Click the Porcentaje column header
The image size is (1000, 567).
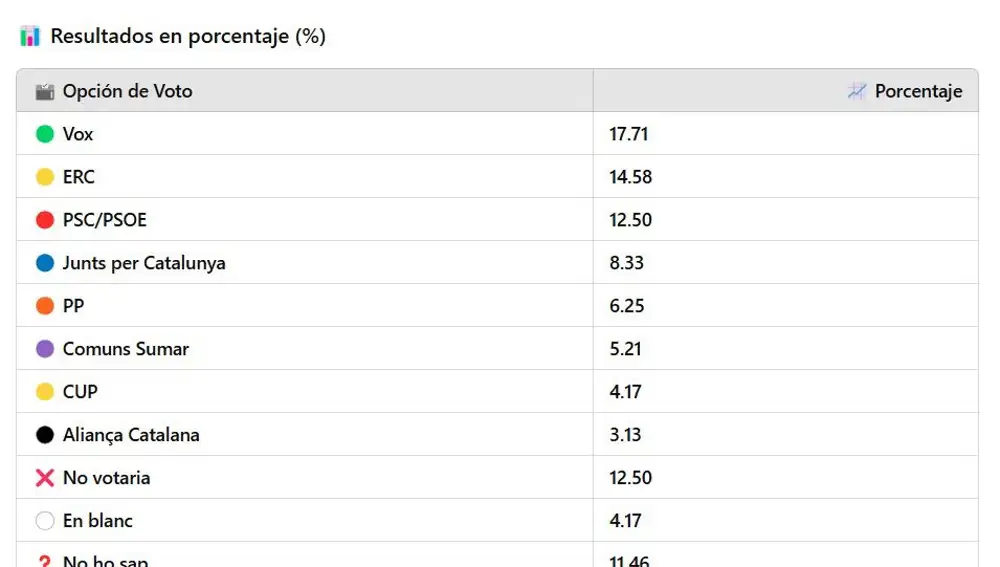coord(786,91)
